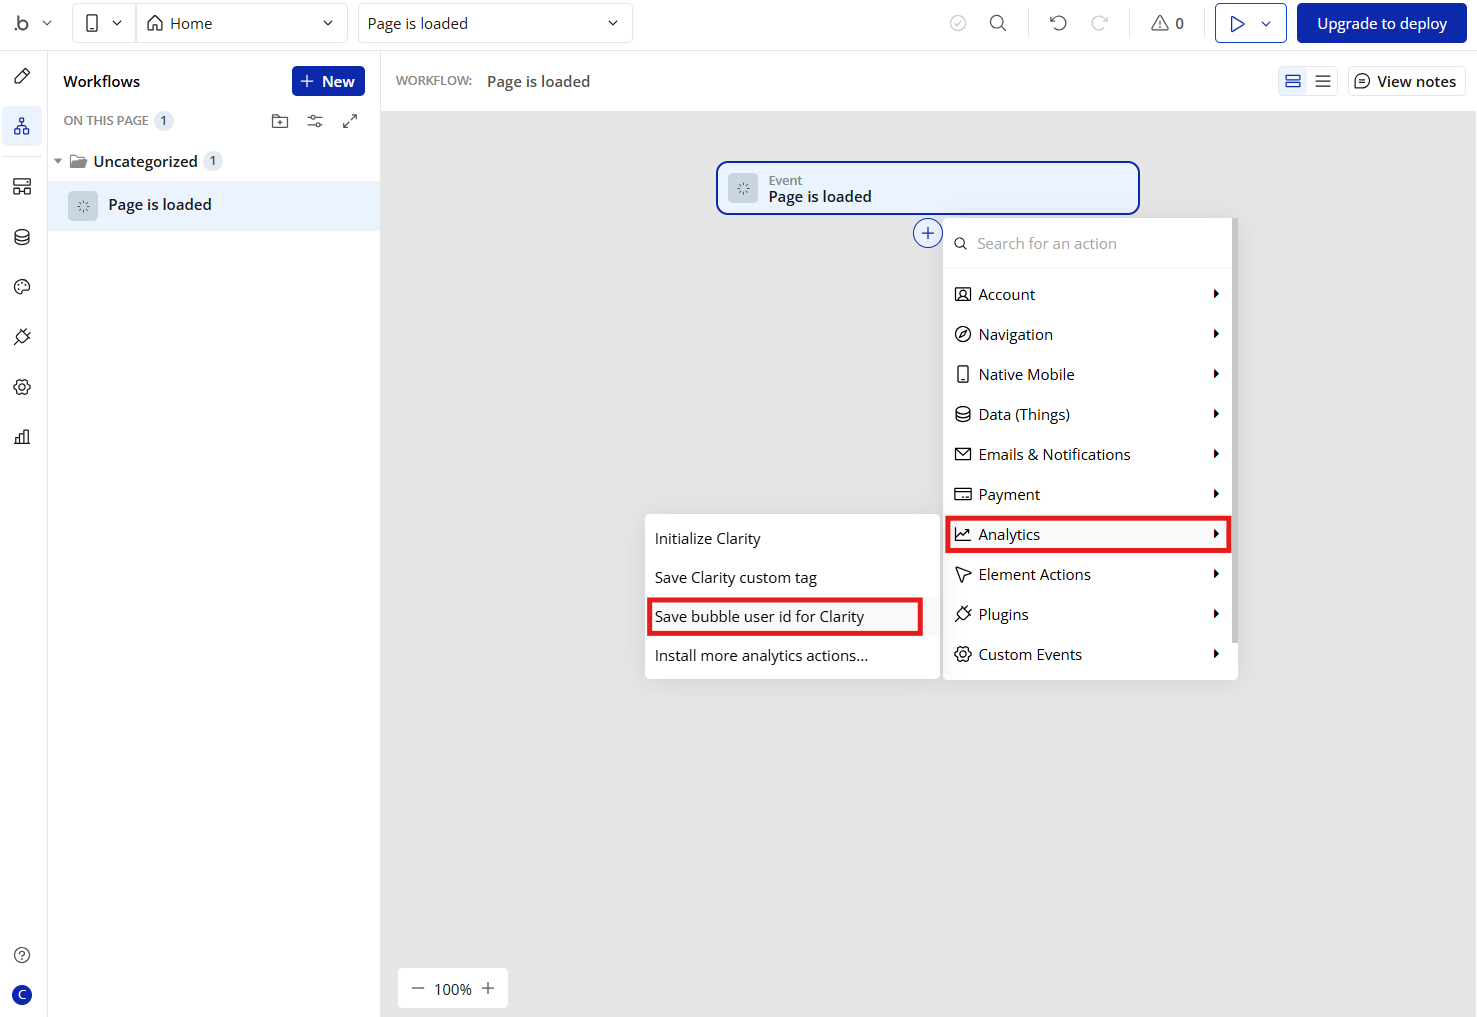Screen dimensions: 1477x1017
Task: Click the 100% zoom level value
Action: pos(453,989)
